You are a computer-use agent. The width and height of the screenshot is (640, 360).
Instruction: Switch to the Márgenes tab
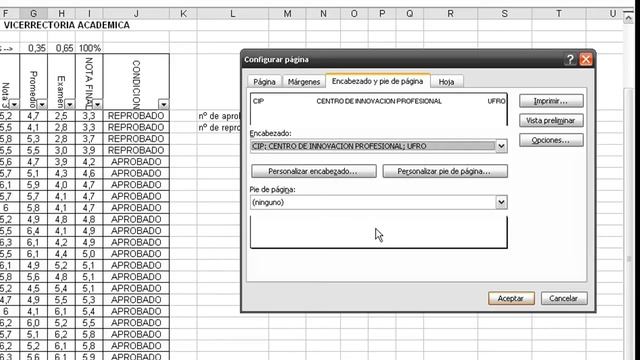(x=304, y=82)
